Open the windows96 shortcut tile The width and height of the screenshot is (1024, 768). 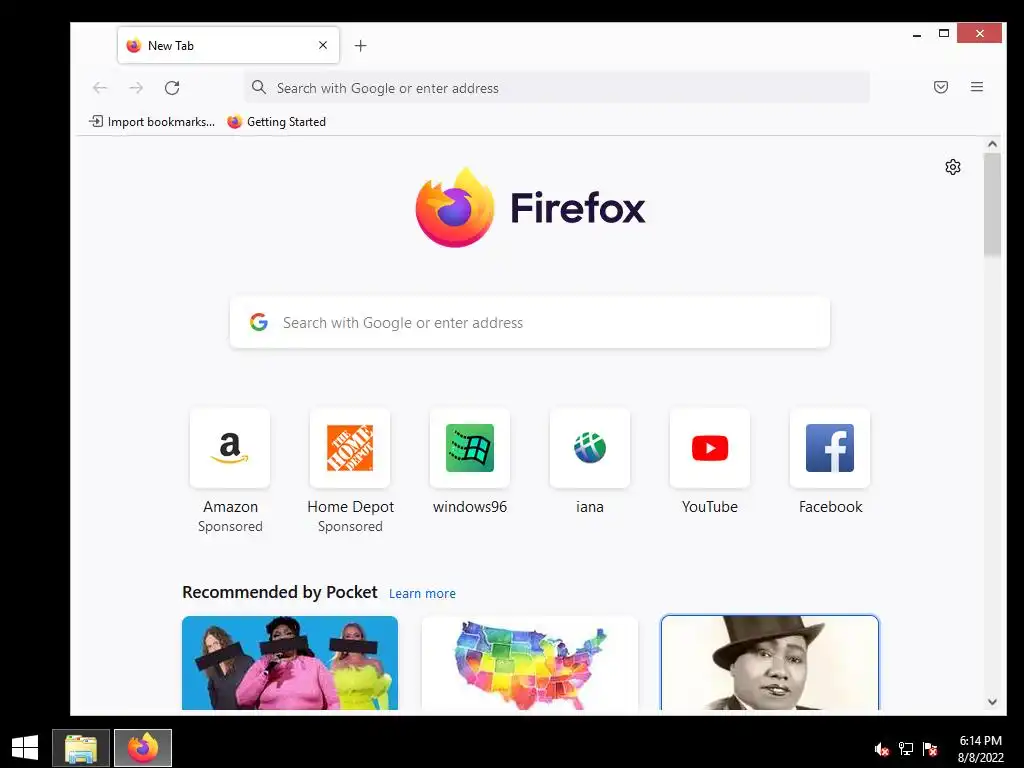(x=470, y=462)
